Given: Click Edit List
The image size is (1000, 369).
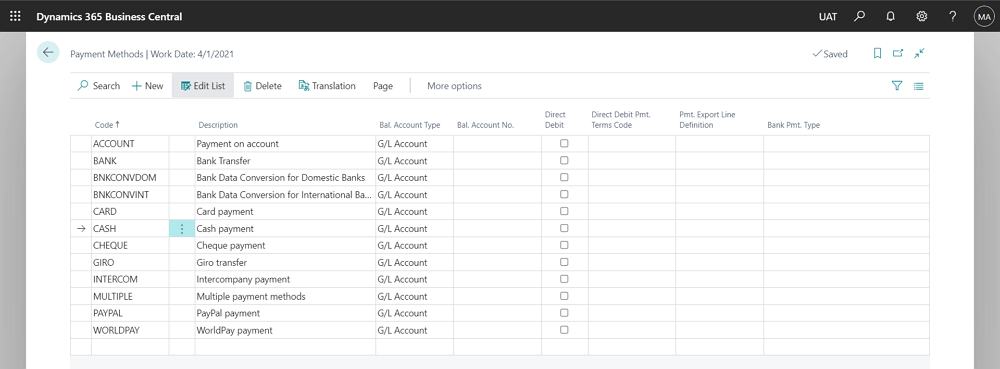Looking at the screenshot, I should (203, 86).
